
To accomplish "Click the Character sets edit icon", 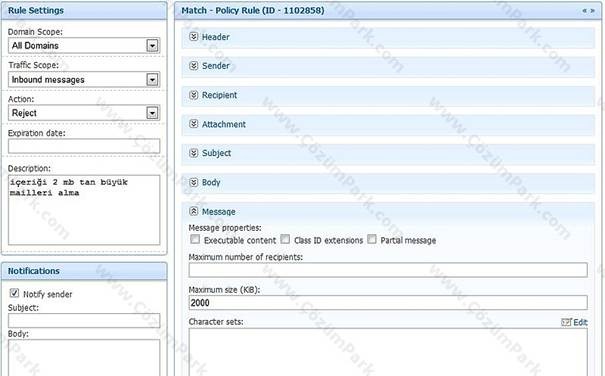I will (x=566, y=322).
